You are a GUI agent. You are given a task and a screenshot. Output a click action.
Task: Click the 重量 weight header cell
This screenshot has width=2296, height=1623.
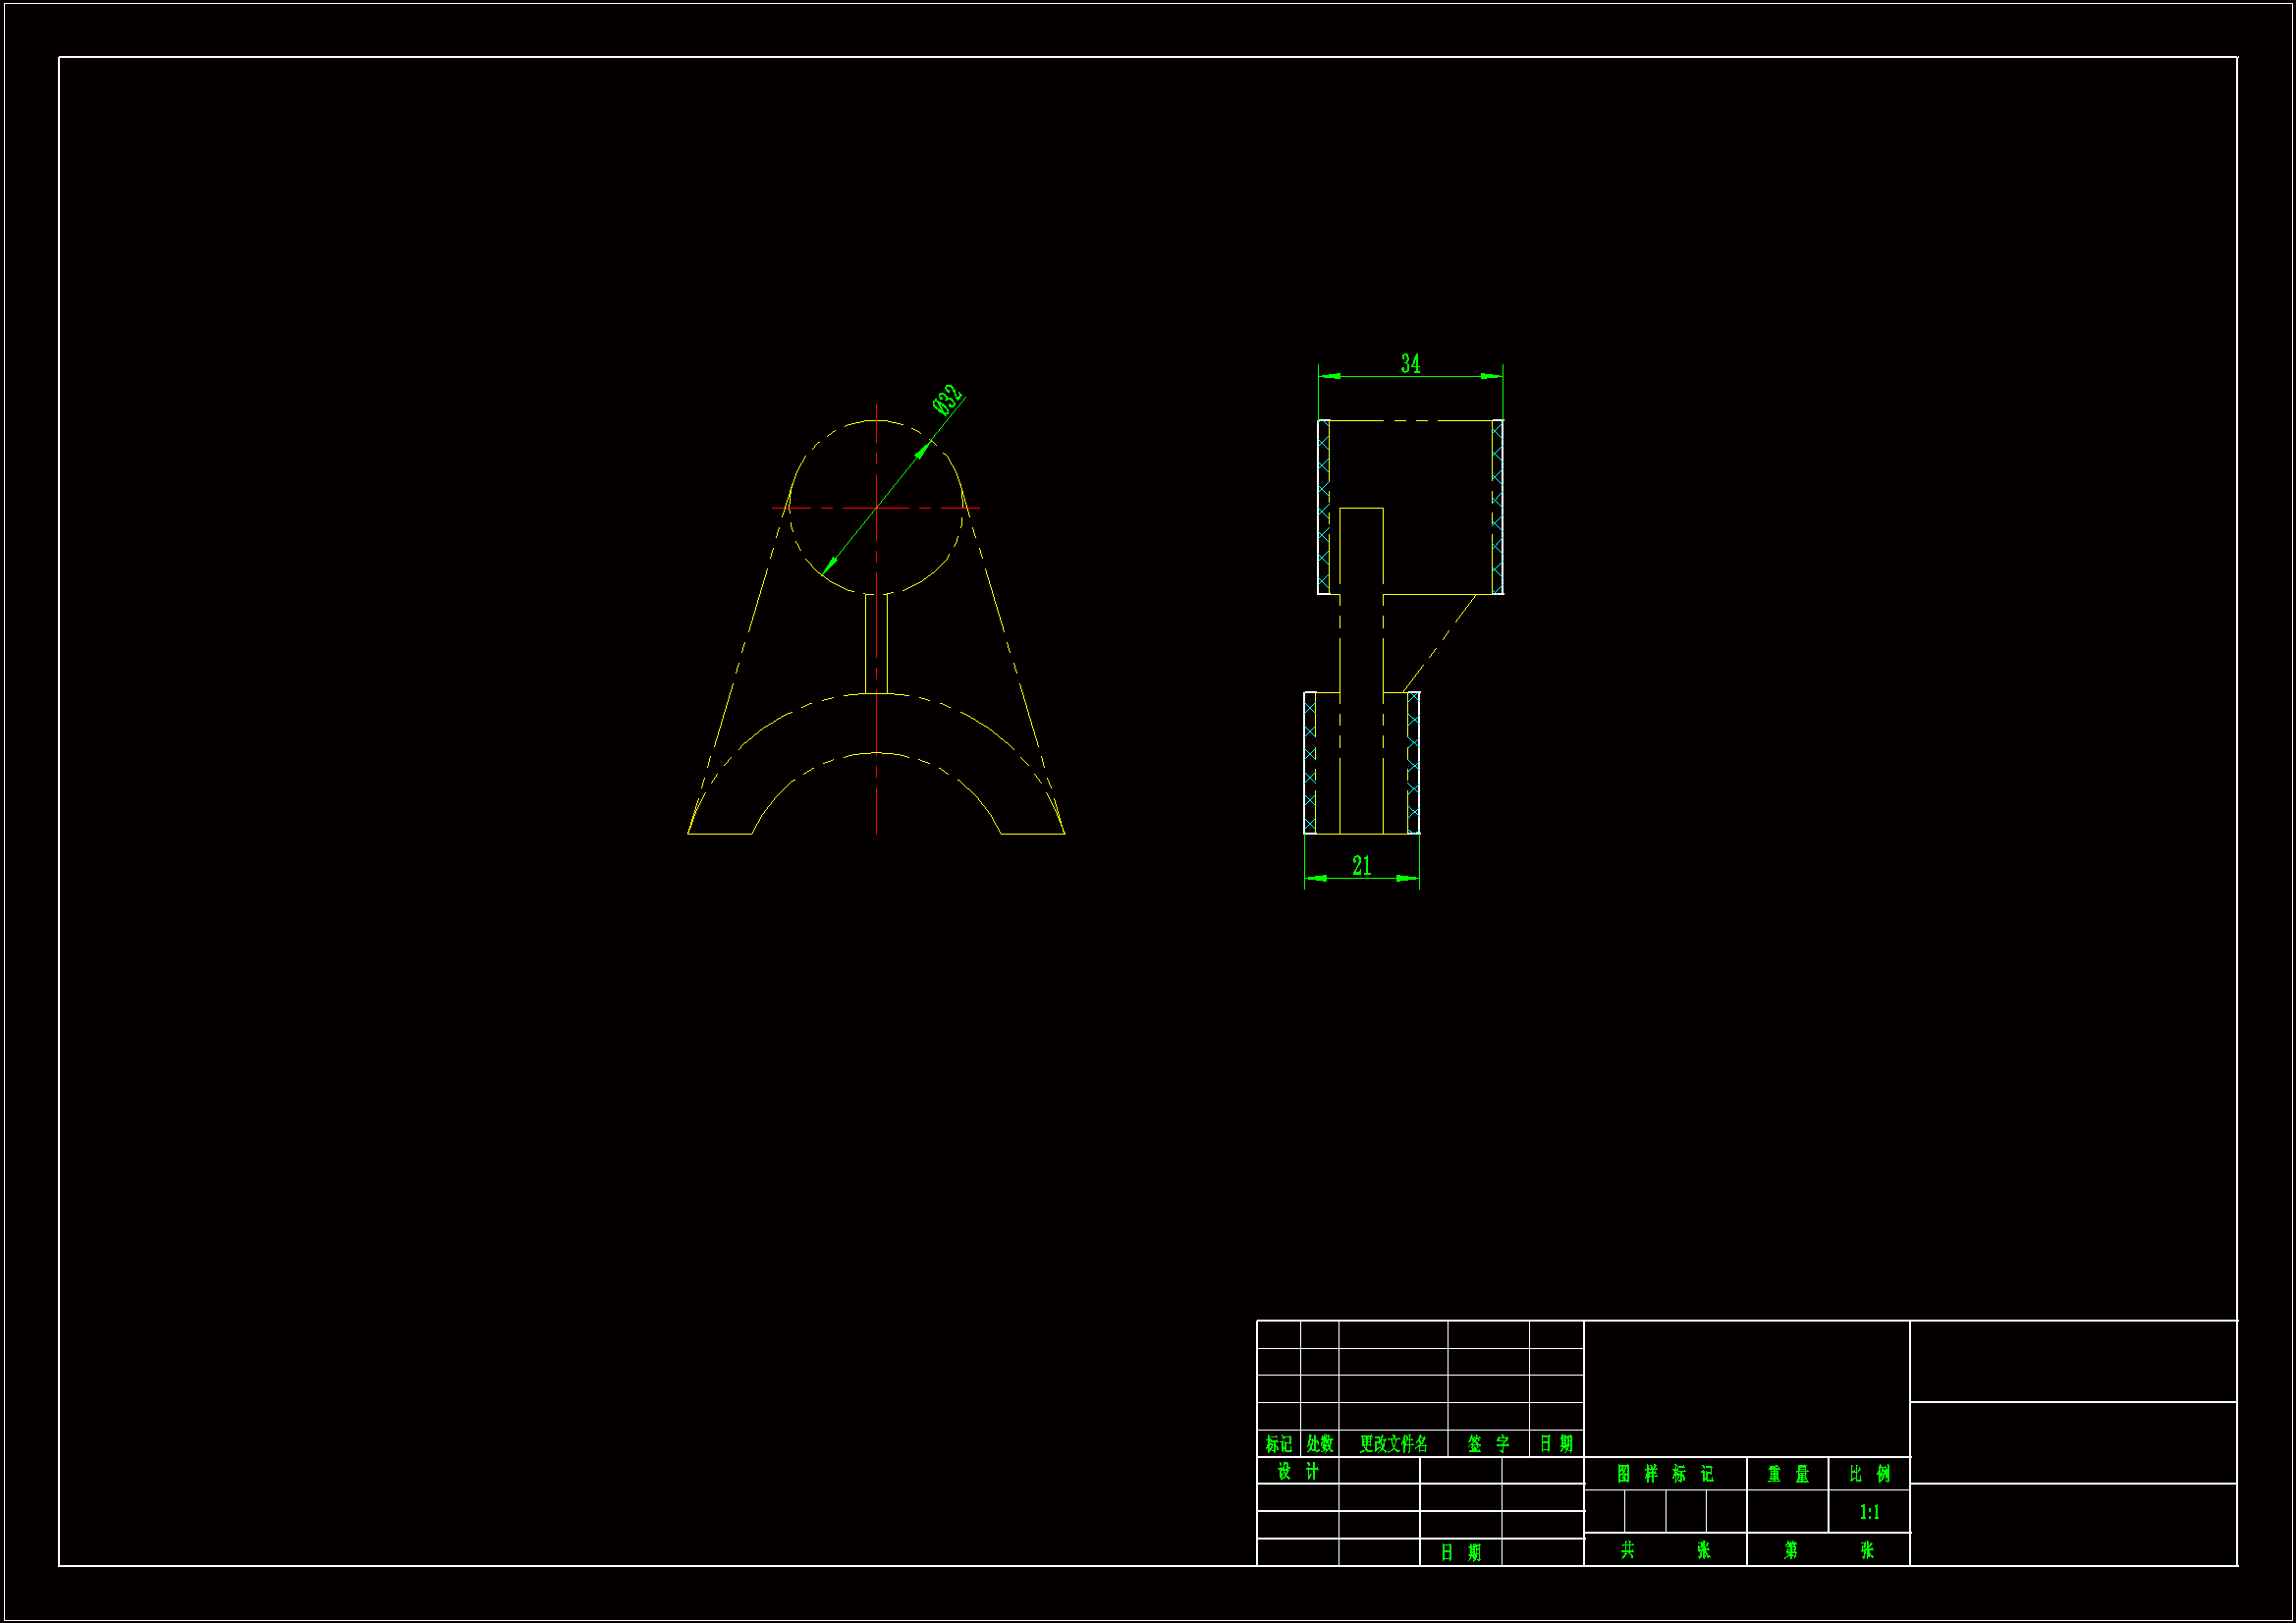click(1787, 1474)
